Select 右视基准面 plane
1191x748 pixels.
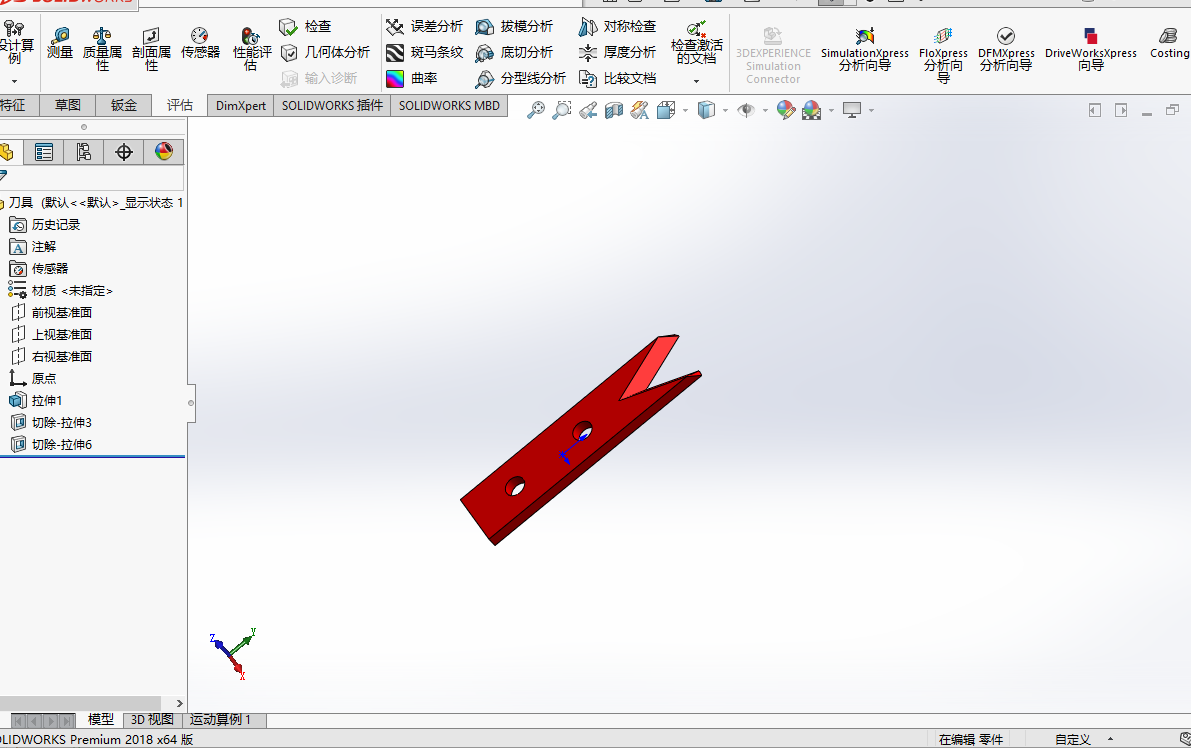(51, 357)
